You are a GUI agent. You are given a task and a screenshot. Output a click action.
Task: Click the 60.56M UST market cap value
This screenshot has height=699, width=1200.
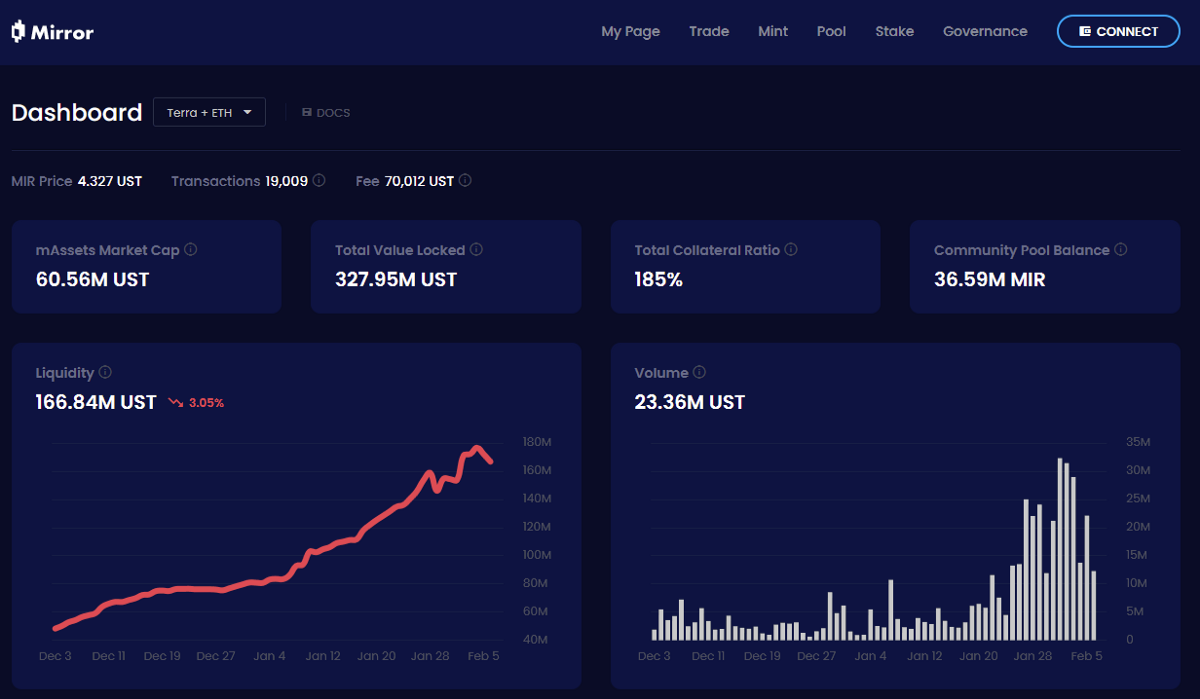point(92,280)
